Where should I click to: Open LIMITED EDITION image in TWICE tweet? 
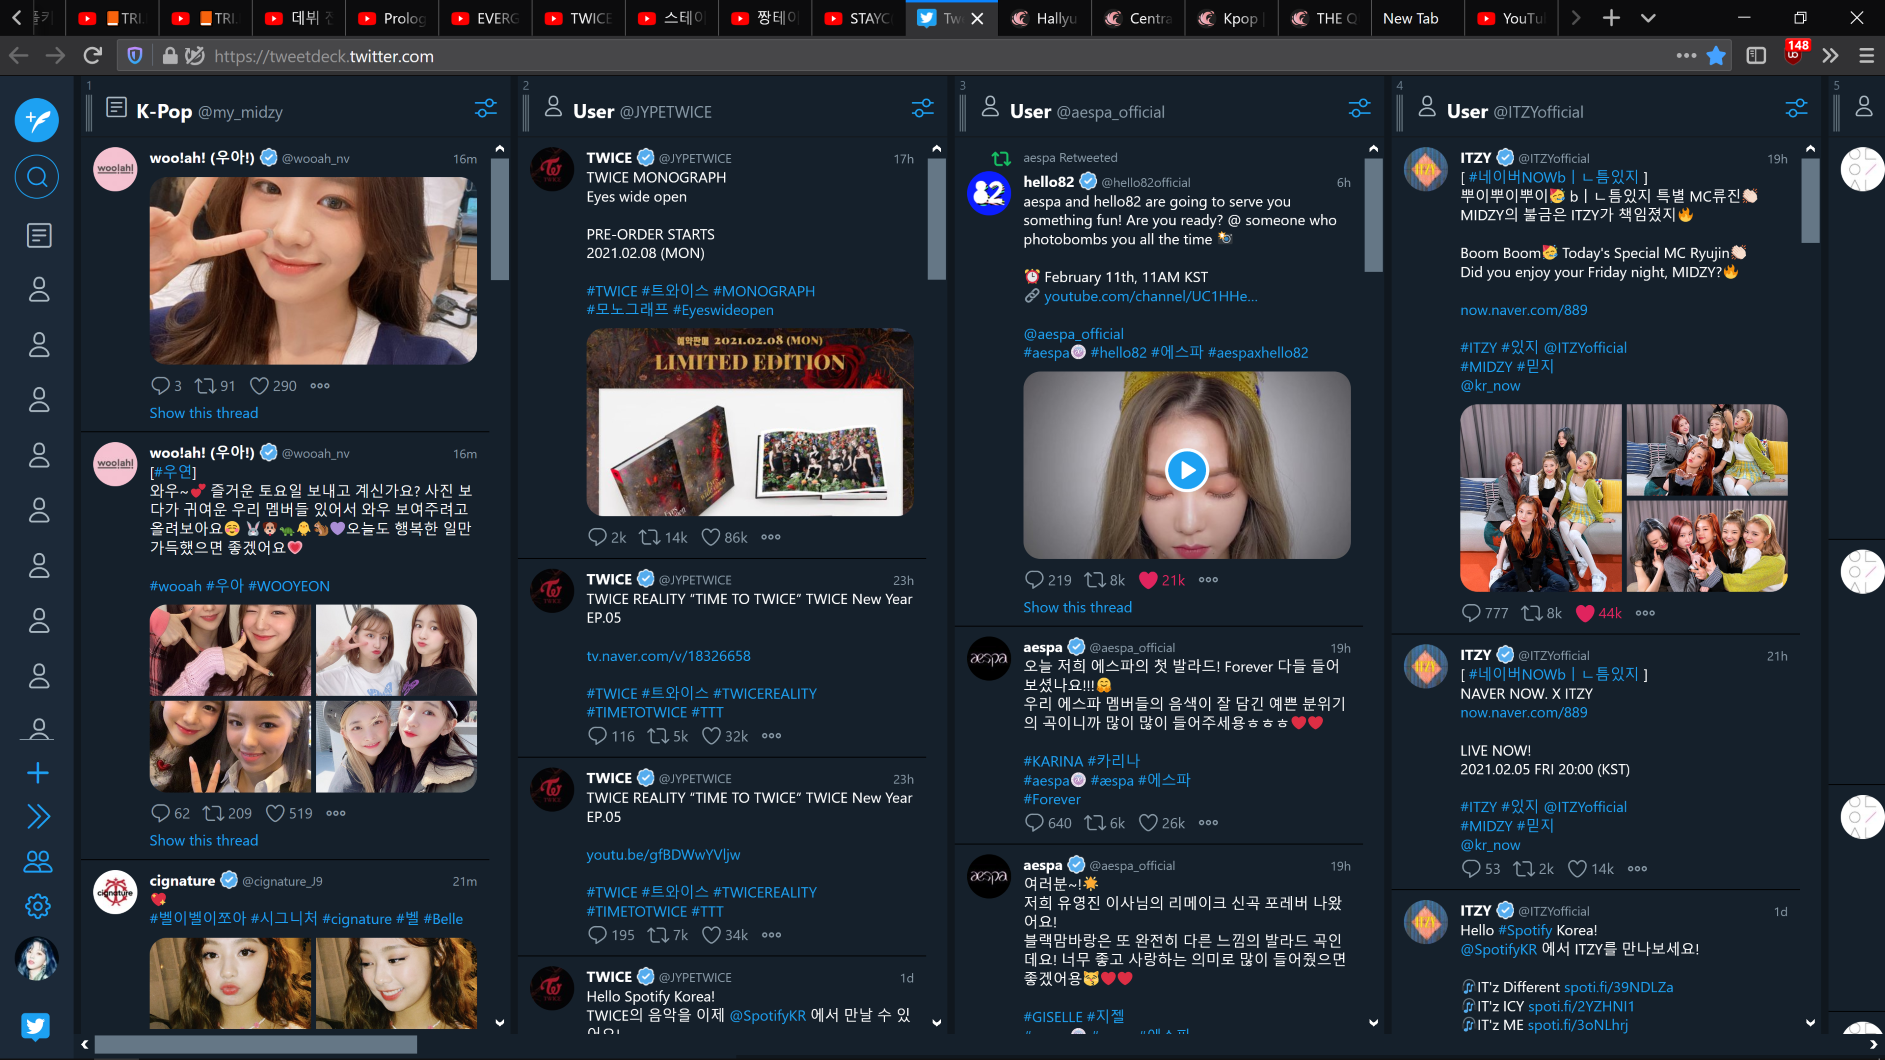(750, 422)
